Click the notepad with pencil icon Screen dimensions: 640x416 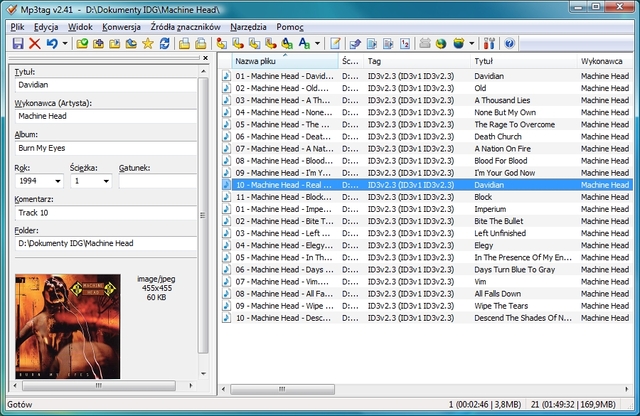coord(335,43)
